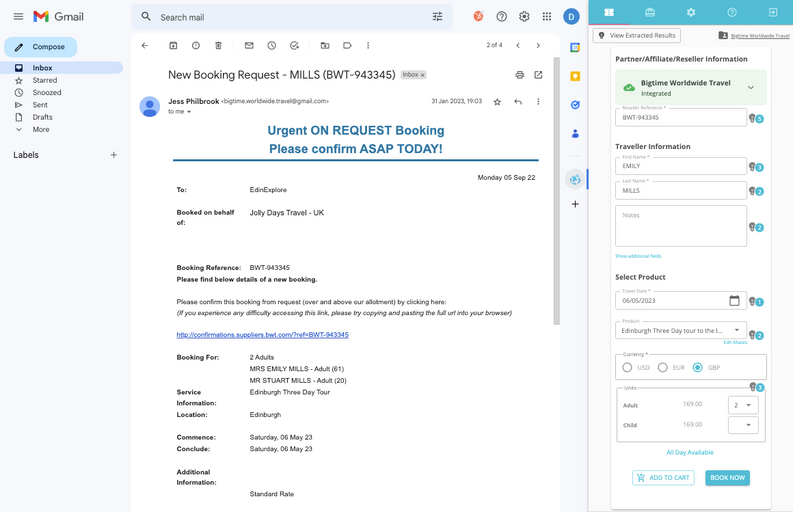Snooze this email
The height and width of the screenshot is (512, 793).
click(x=272, y=46)
